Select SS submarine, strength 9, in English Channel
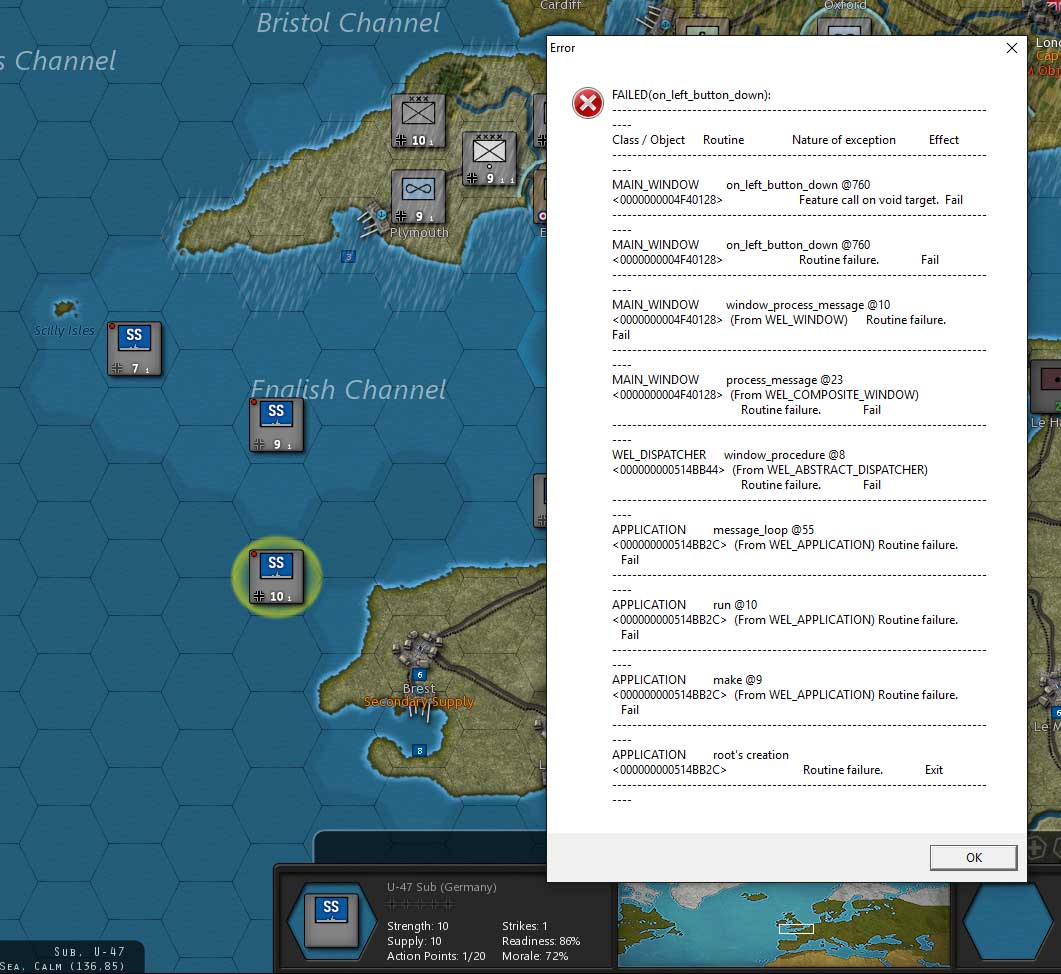The width and height of the screenshot is (1061, 974). click(276, 424)
